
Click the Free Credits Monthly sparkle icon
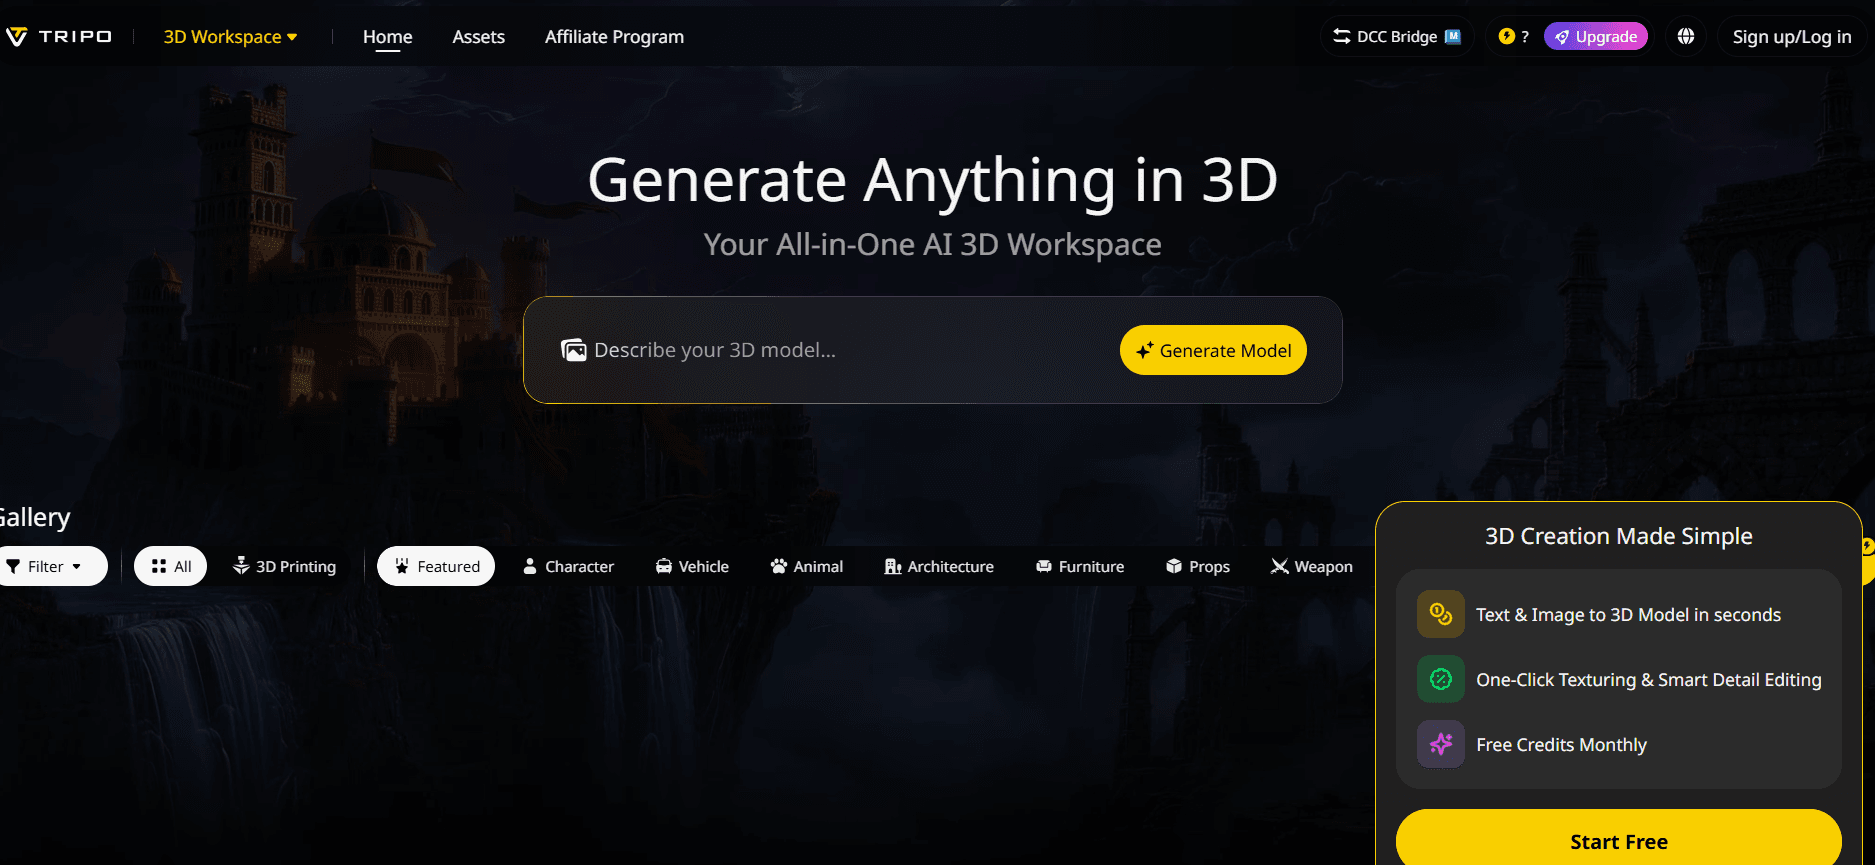point(1440,745)
